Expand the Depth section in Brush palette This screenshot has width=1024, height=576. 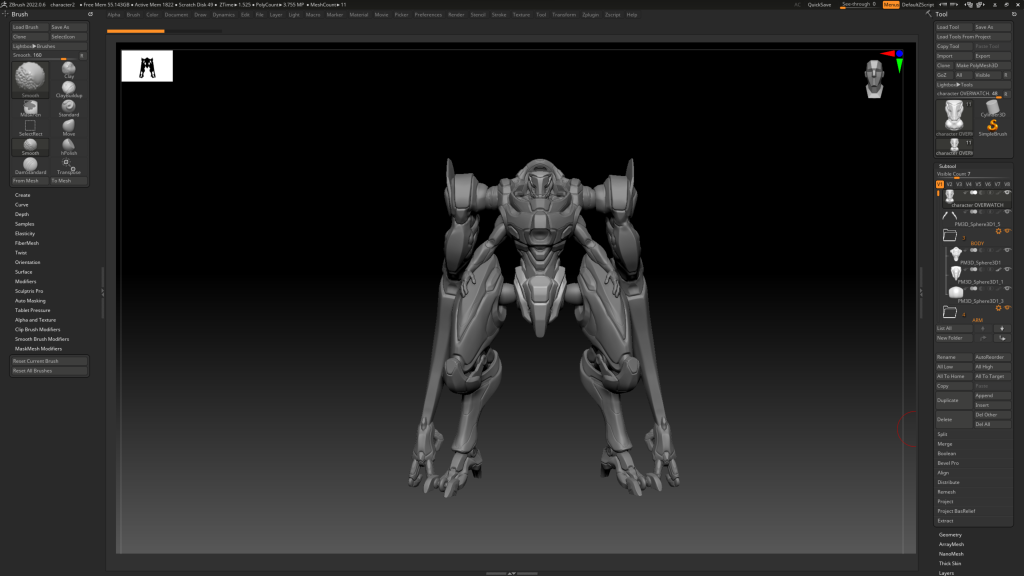pyautogui.click(x=22, y=214)
